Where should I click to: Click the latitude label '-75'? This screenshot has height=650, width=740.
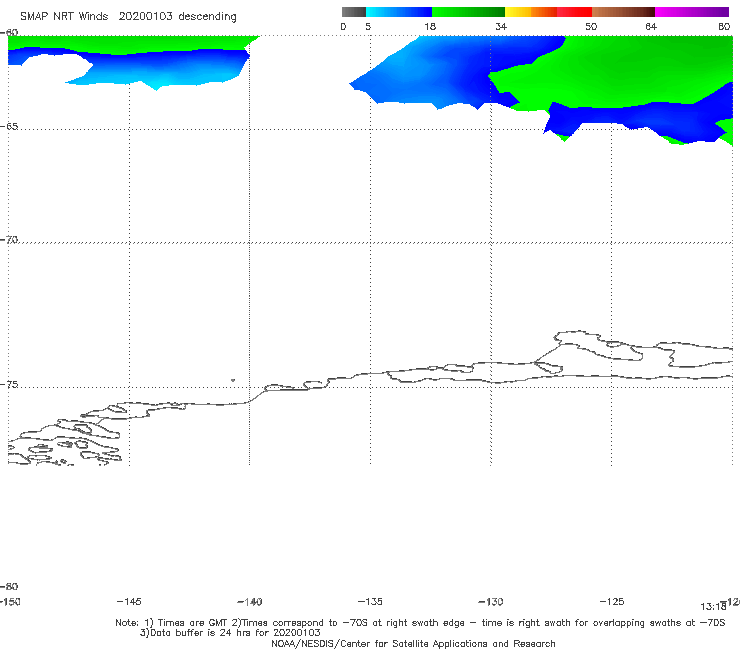(9, 385)
